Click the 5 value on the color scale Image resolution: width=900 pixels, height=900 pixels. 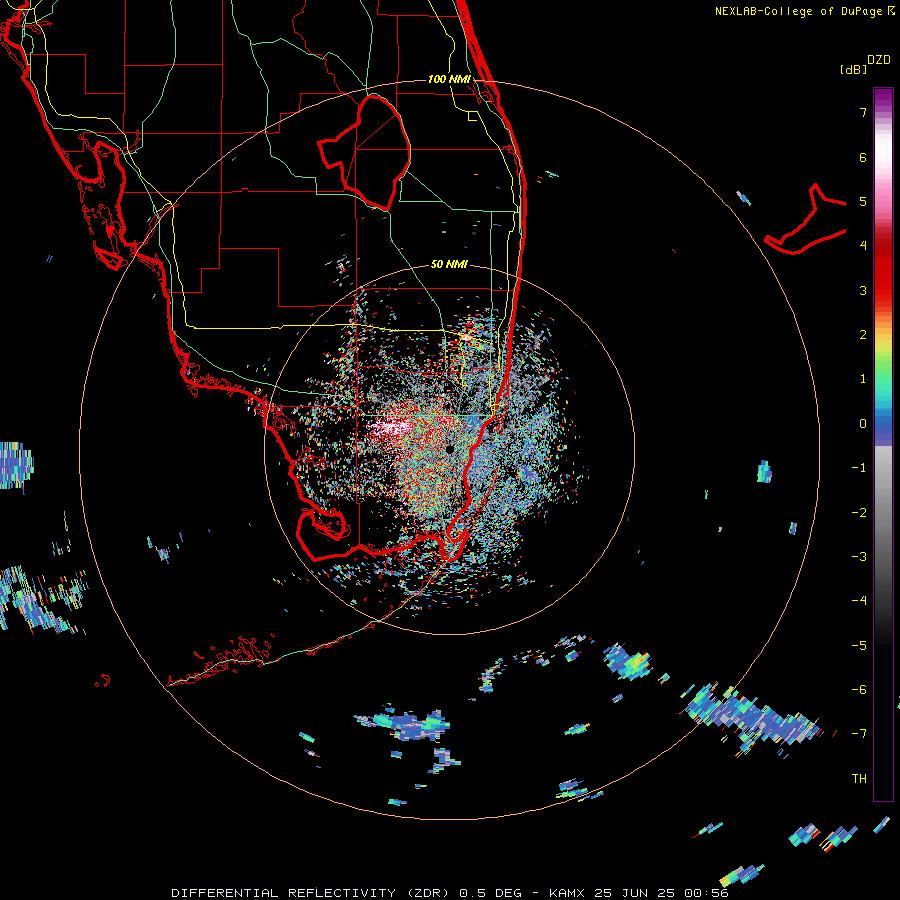click(863, 201)
